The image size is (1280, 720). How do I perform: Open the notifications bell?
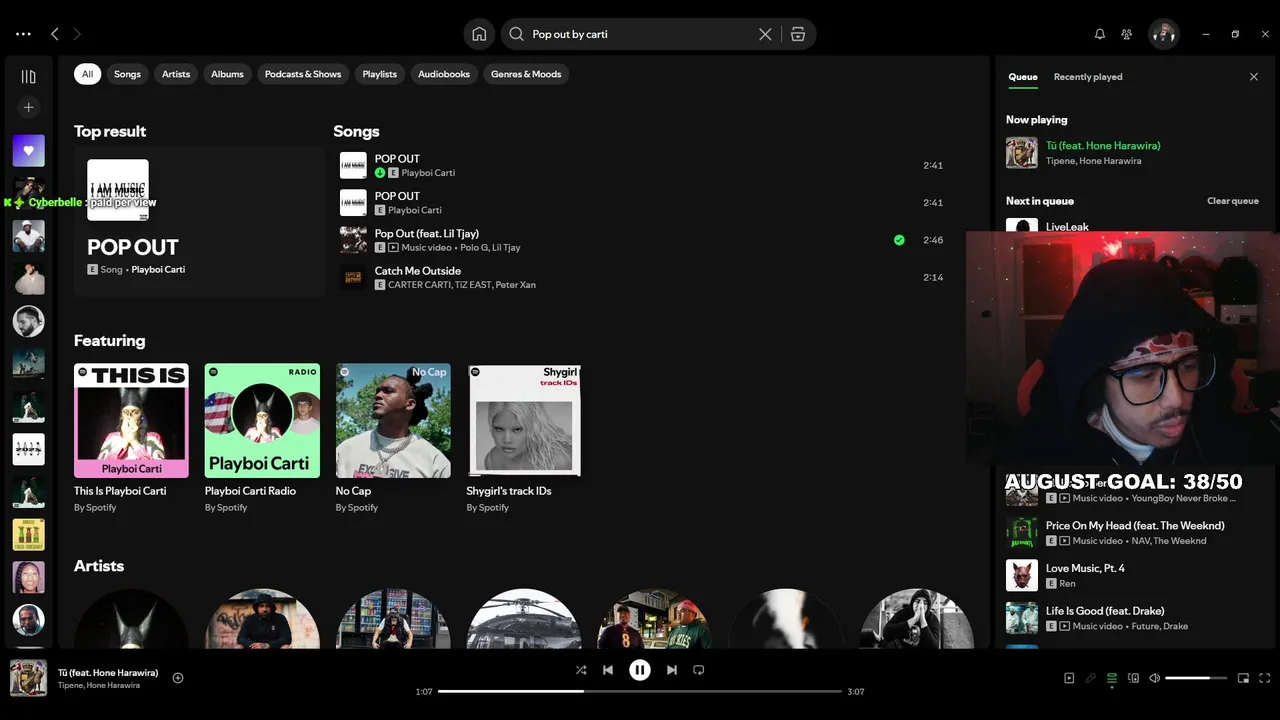click(1100, 34)
